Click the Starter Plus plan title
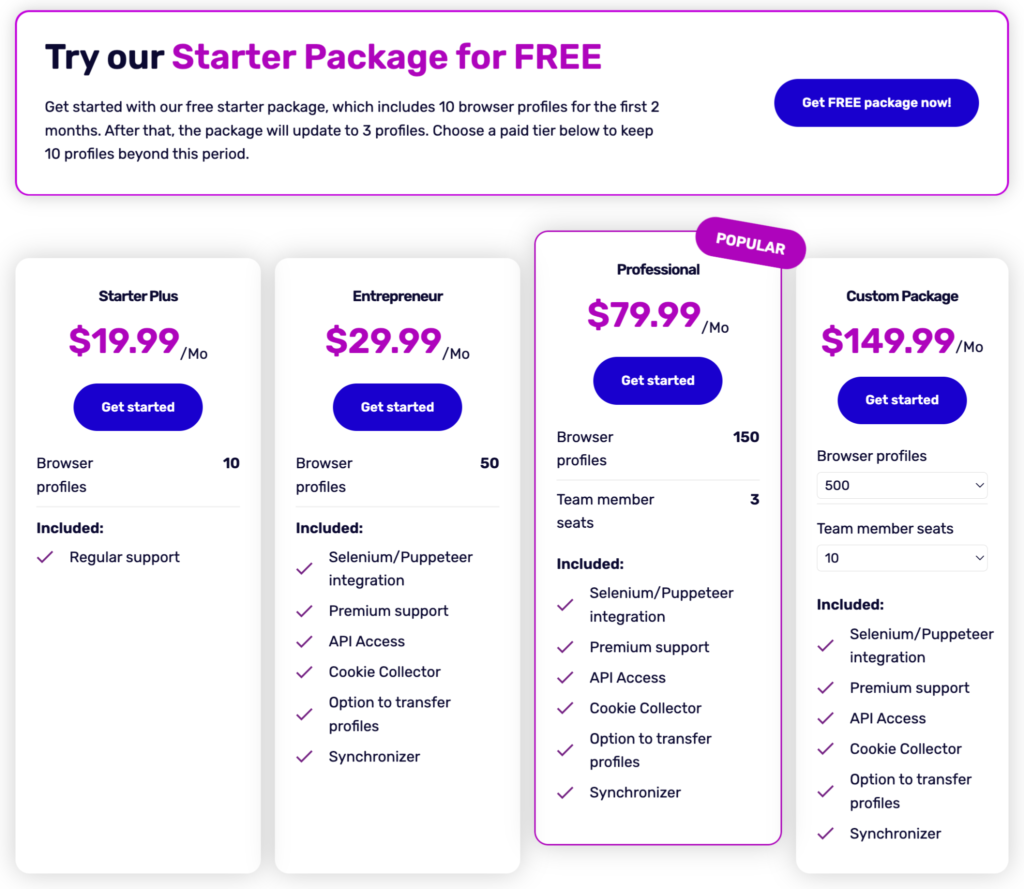The height and width of the screenshot is (889, 1024). (x=138, y=296)
